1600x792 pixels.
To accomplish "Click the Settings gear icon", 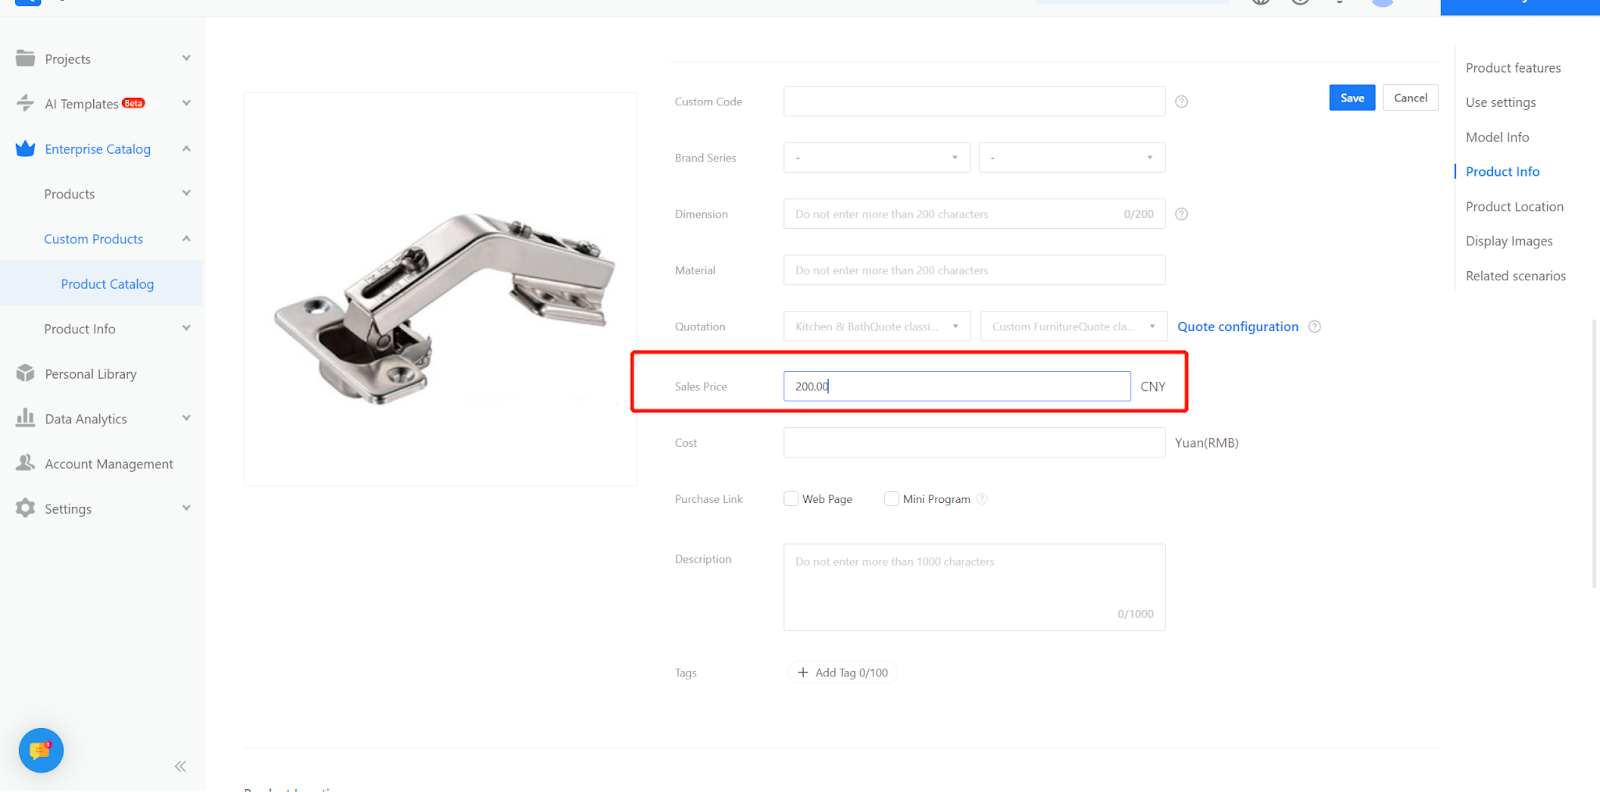I will (x=25, y=508).
